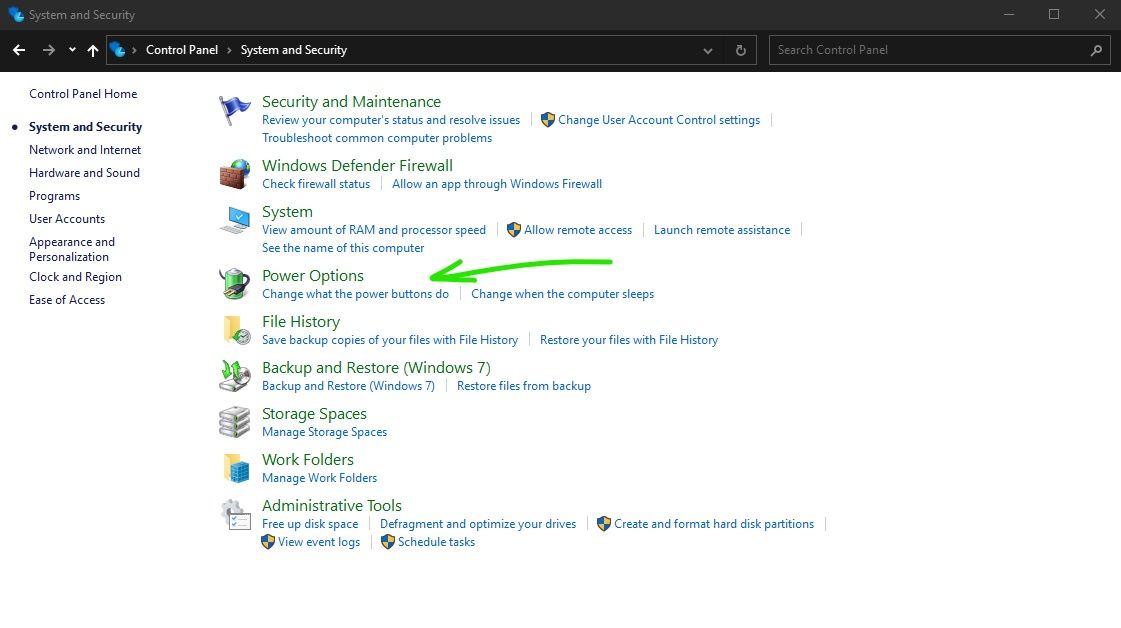Click the title bar Control Panel icon
Image resolution: width=1121 pixels, height=628 pixels.
click(16, 14)
